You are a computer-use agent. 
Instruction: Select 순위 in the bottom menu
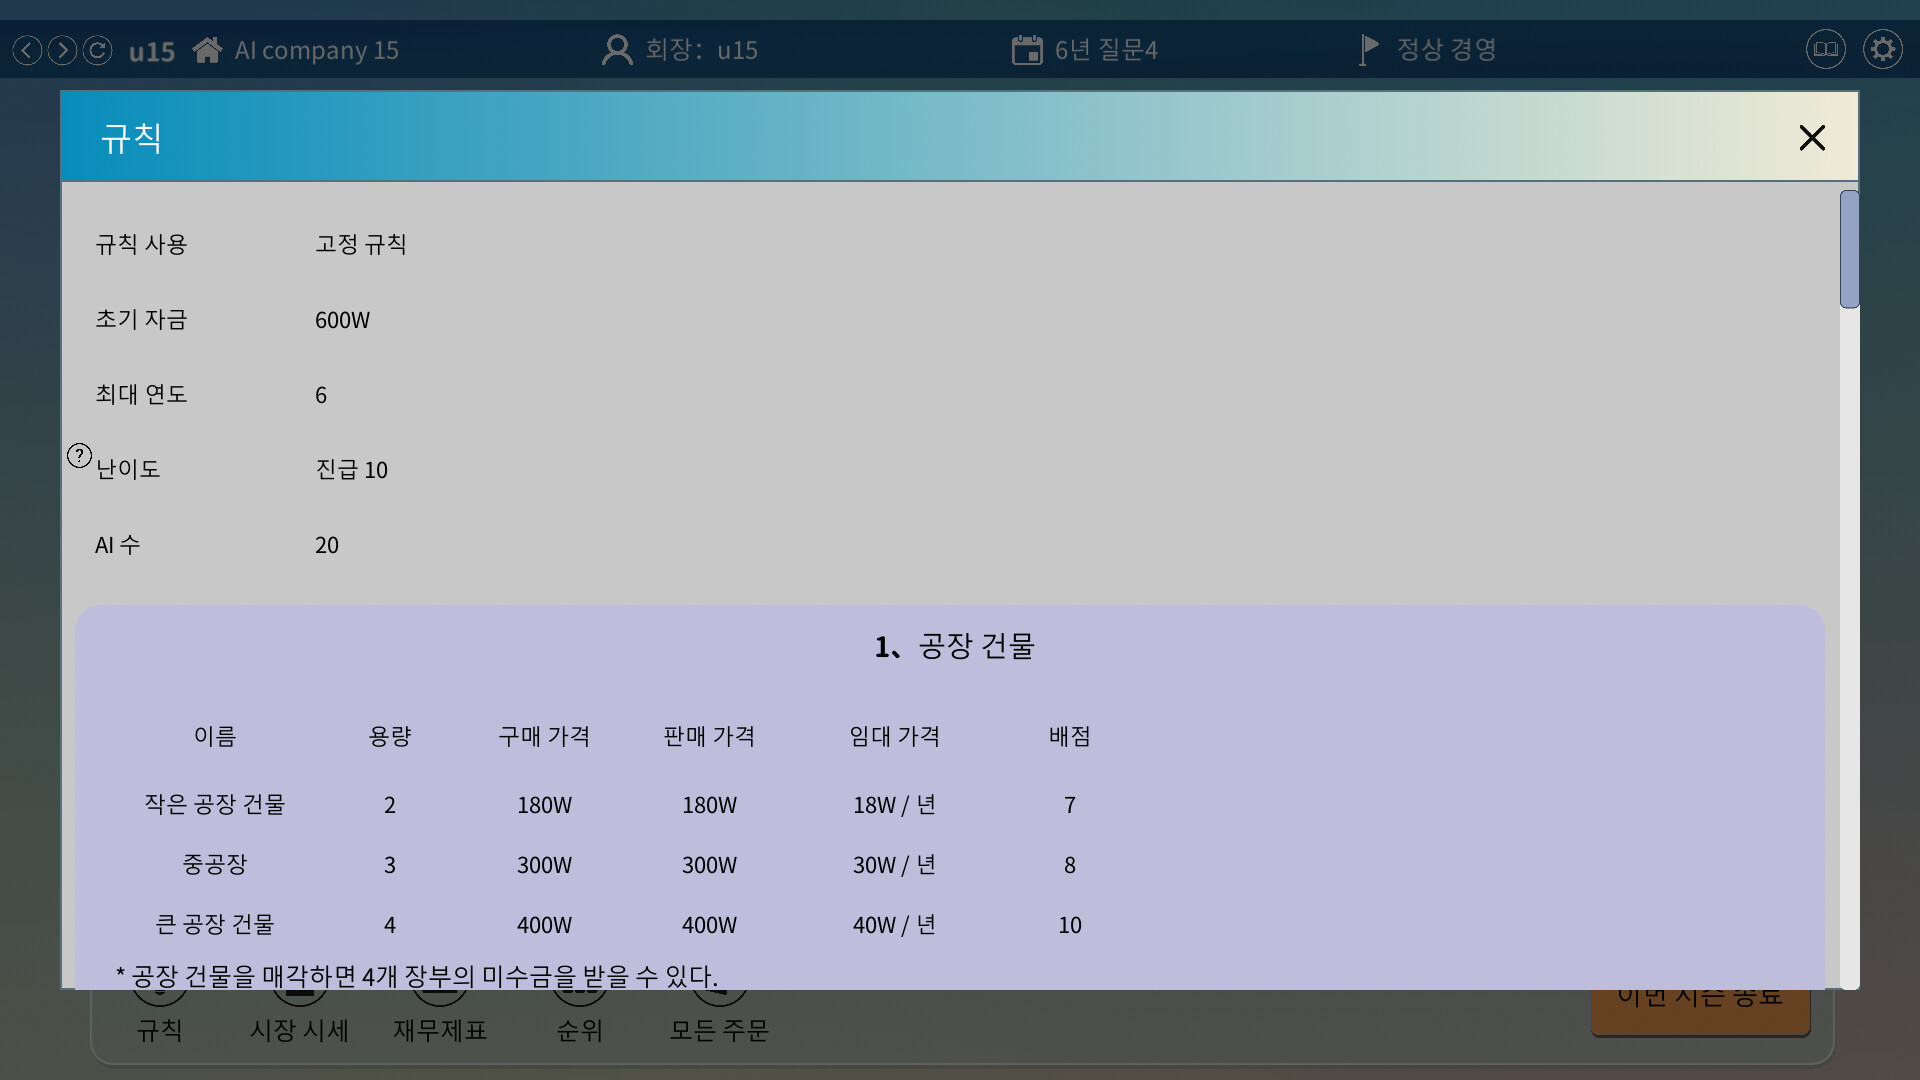pyautogui.click(x=580, y=1030)
